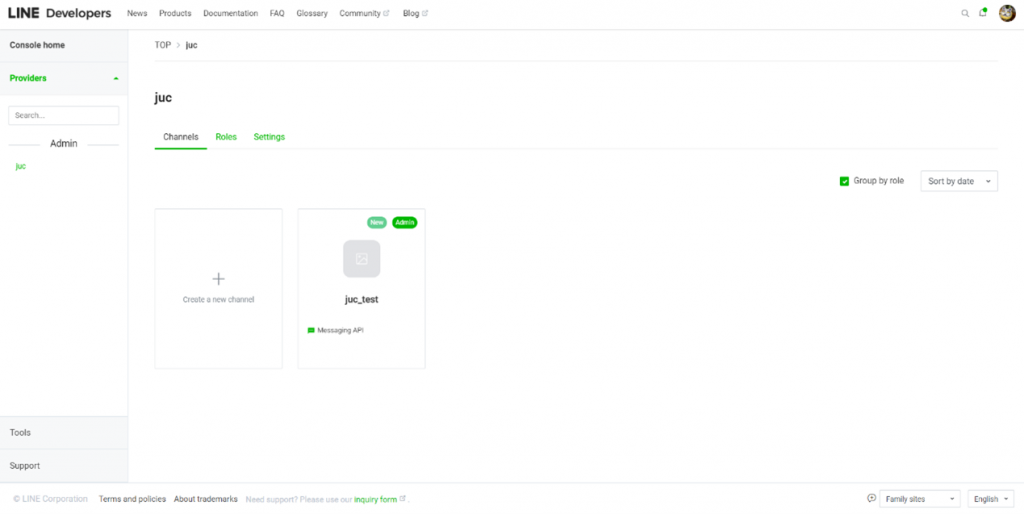Open the English language dropdown

coord(991,499)
